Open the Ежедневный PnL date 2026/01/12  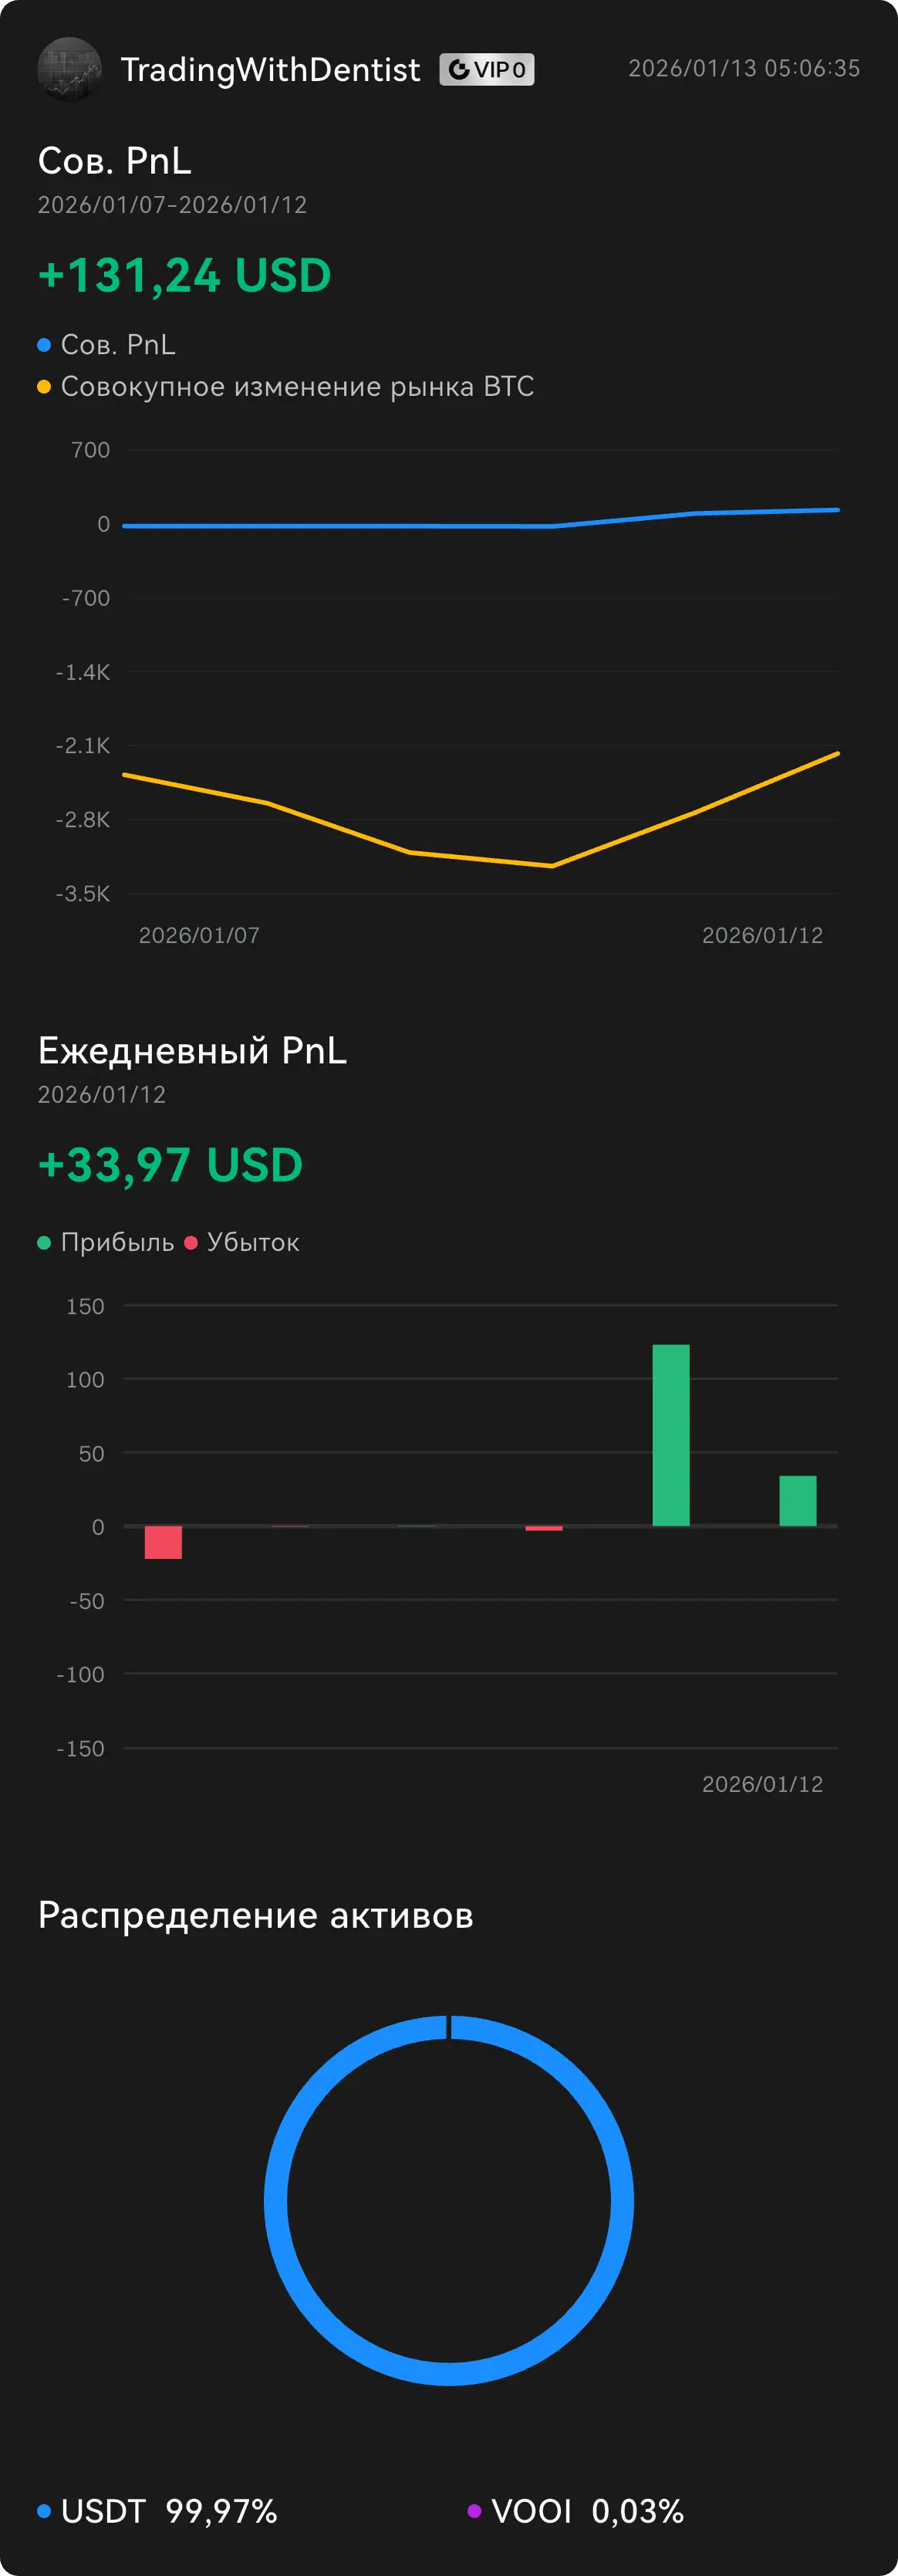[102, 1095]
